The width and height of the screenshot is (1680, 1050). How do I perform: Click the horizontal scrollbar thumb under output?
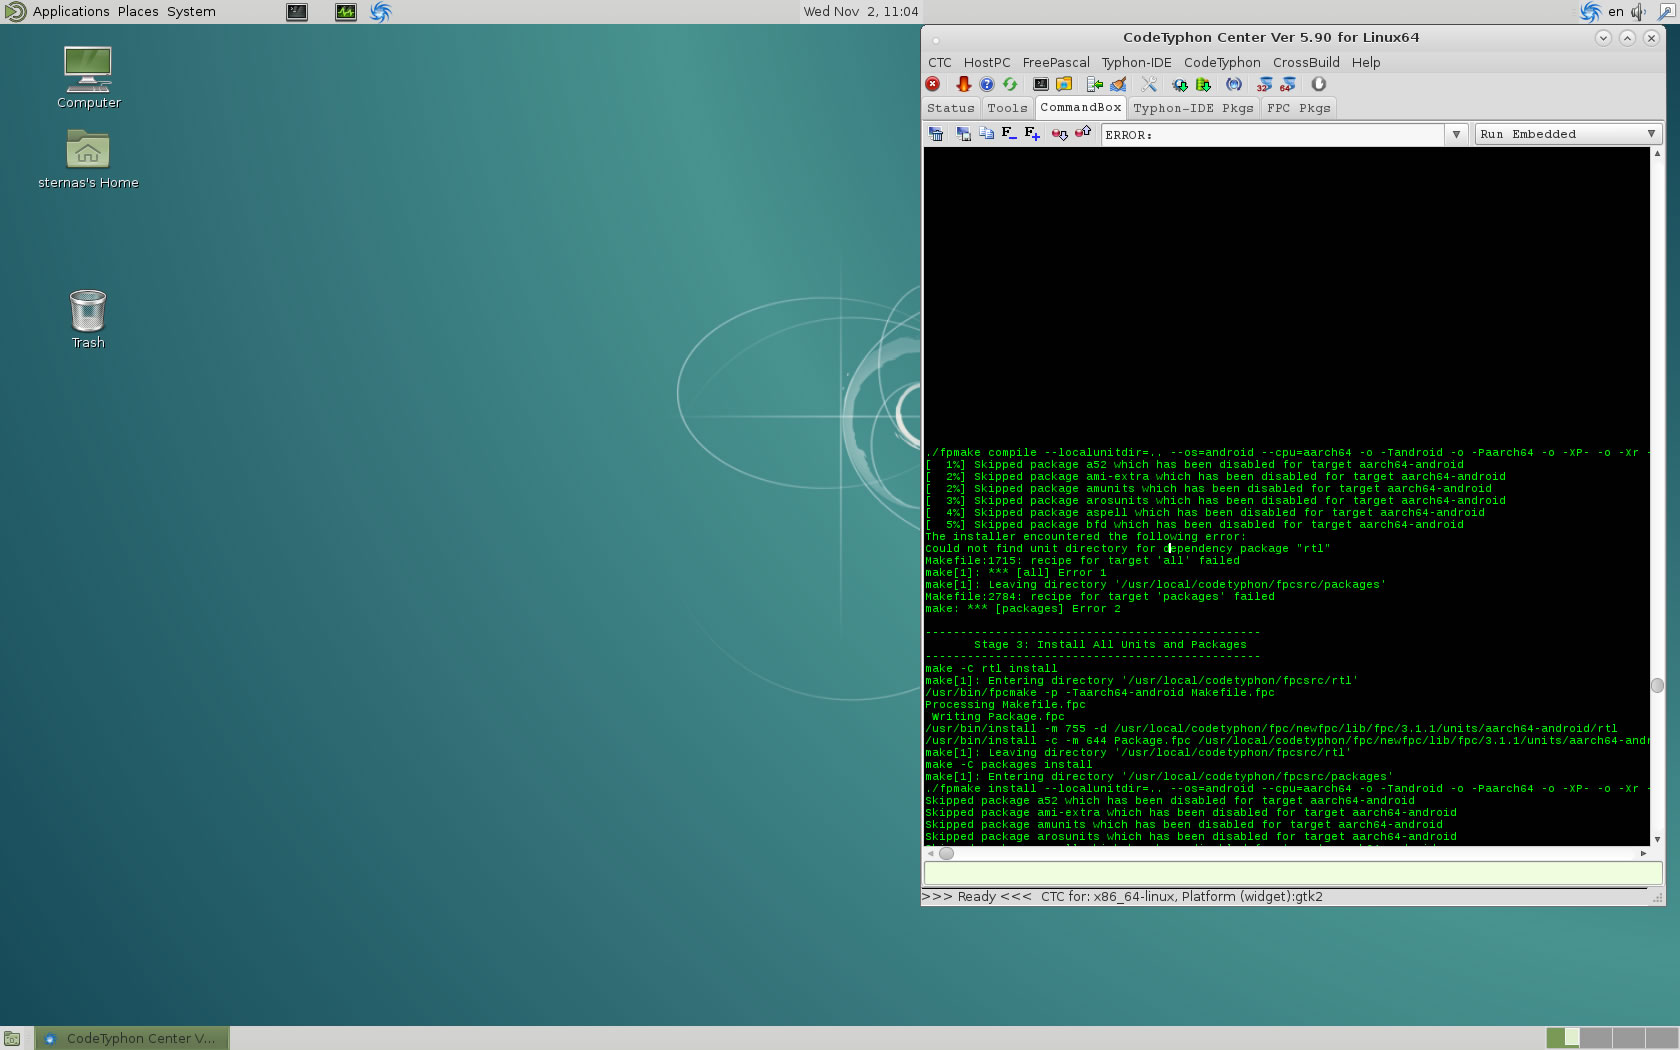point(947,853)
